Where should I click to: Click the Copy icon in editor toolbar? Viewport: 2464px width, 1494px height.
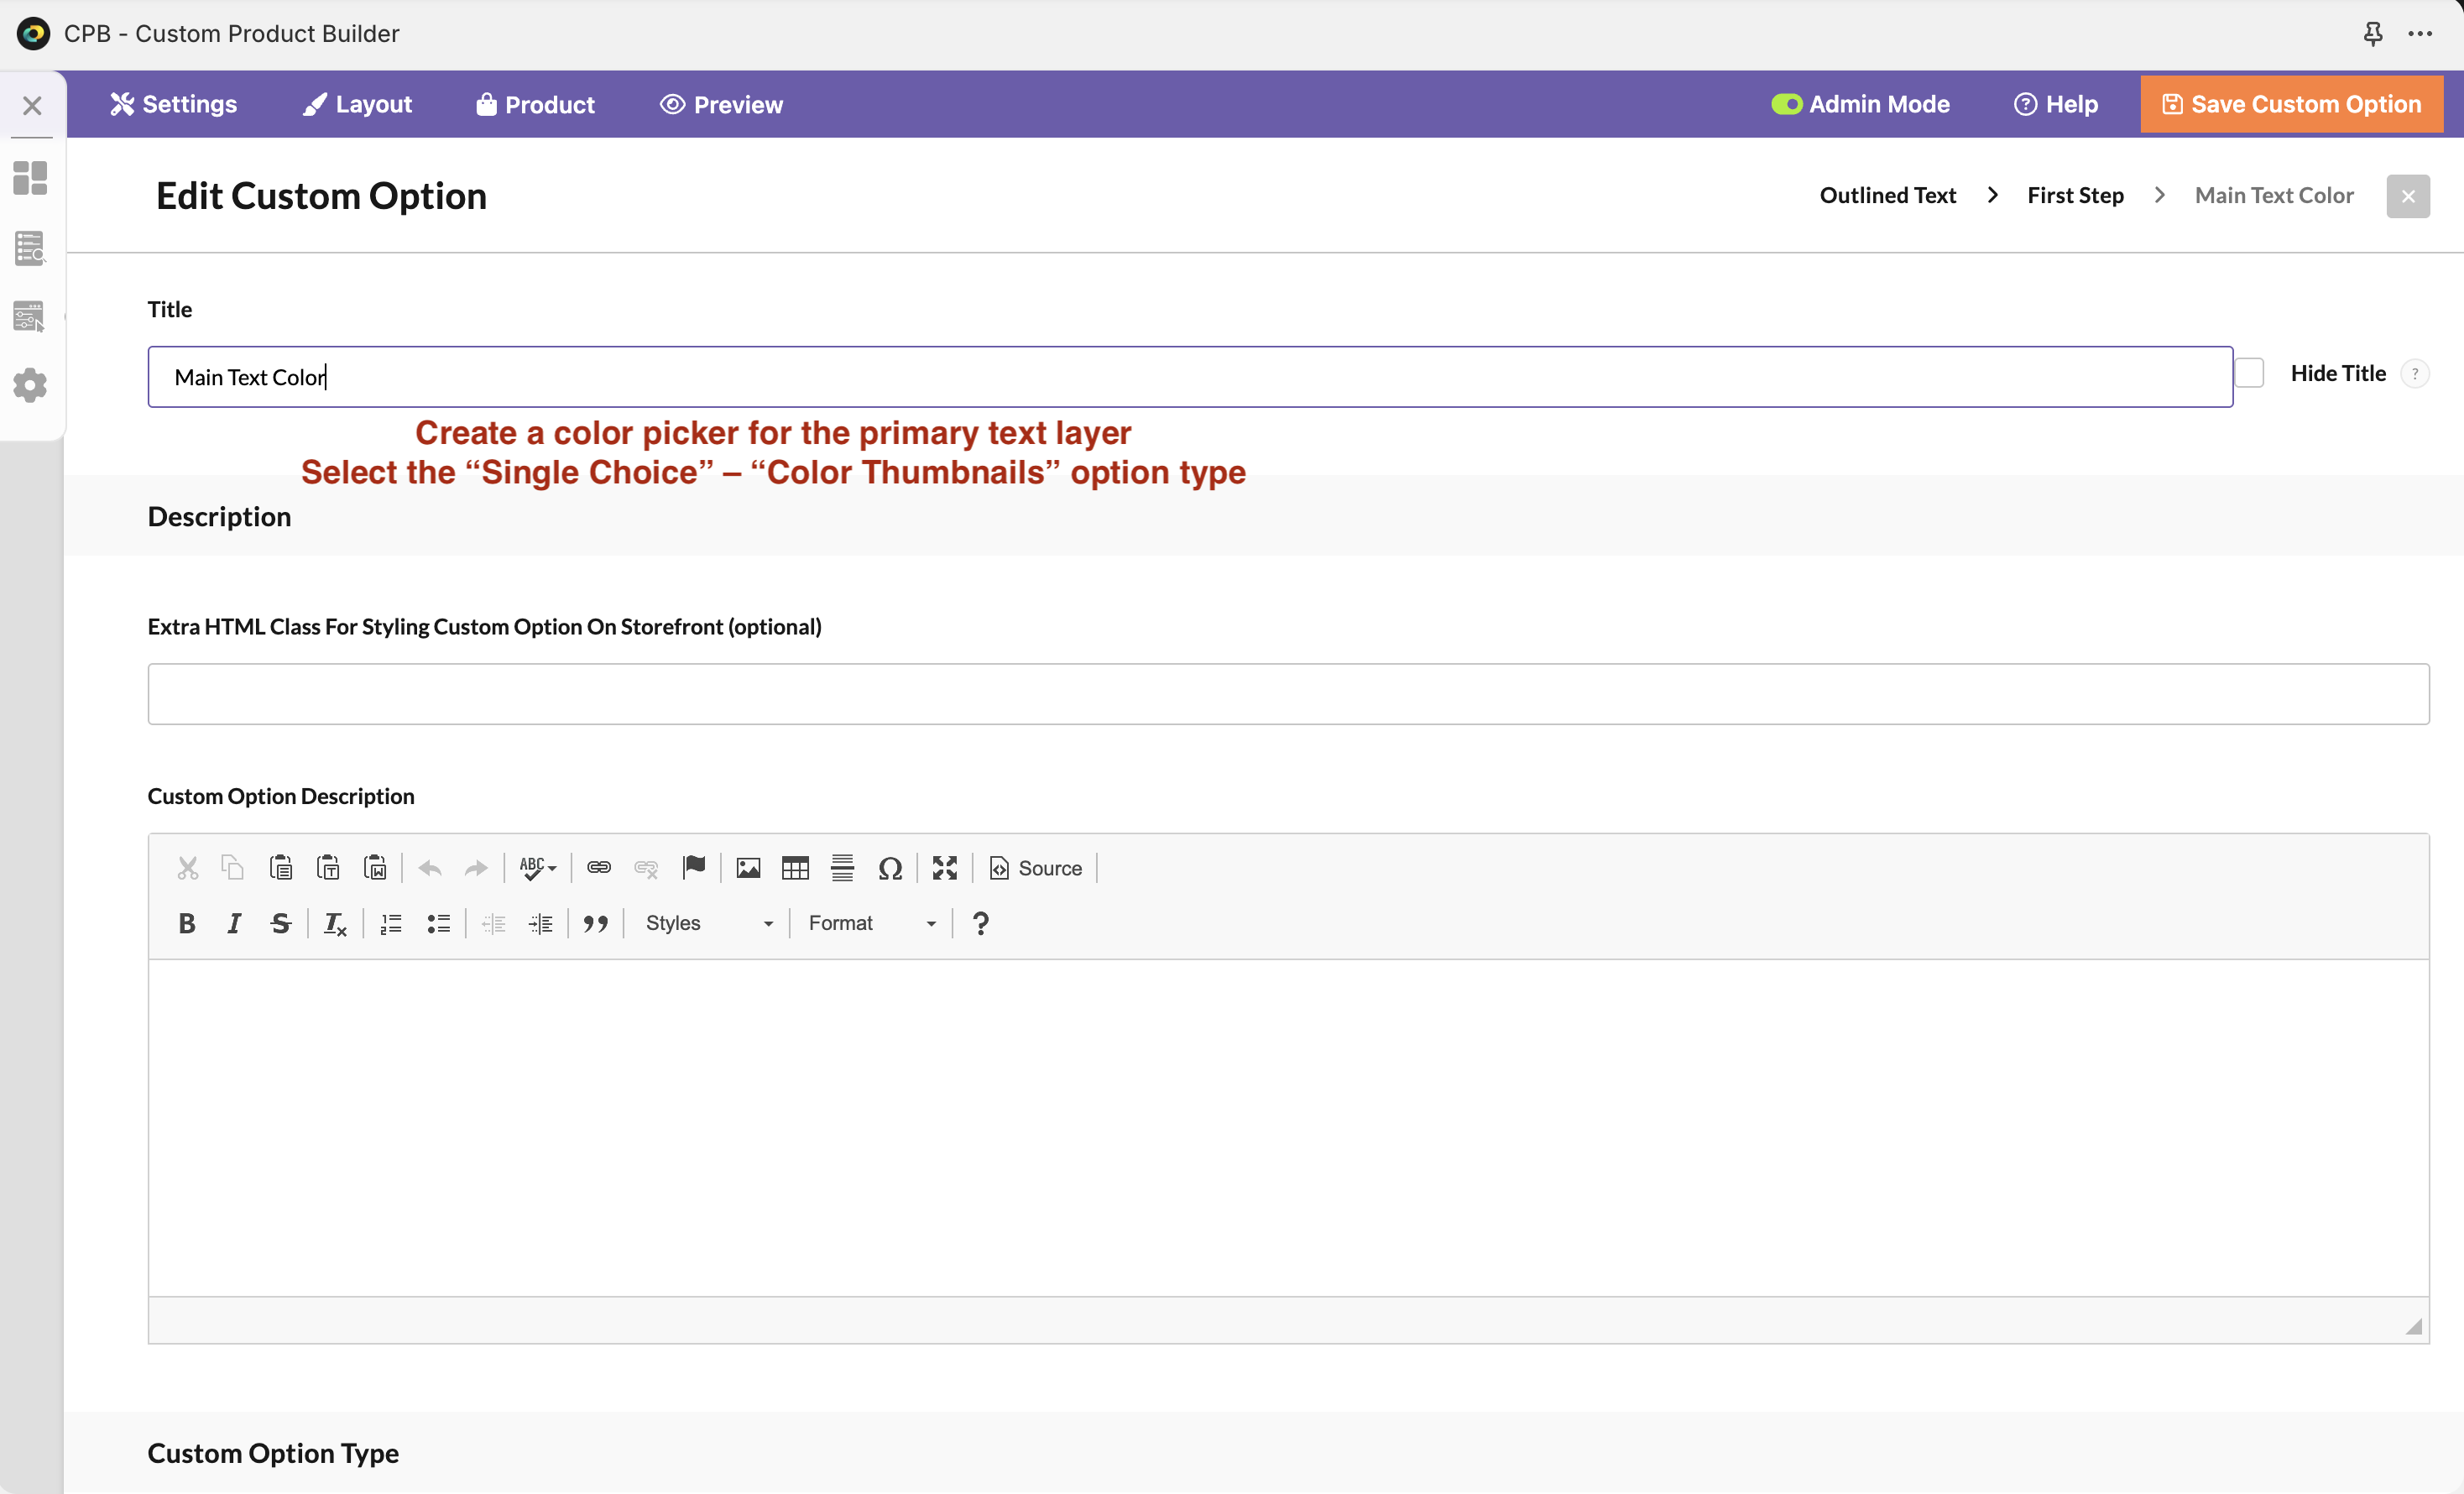(x=233, y=868)
